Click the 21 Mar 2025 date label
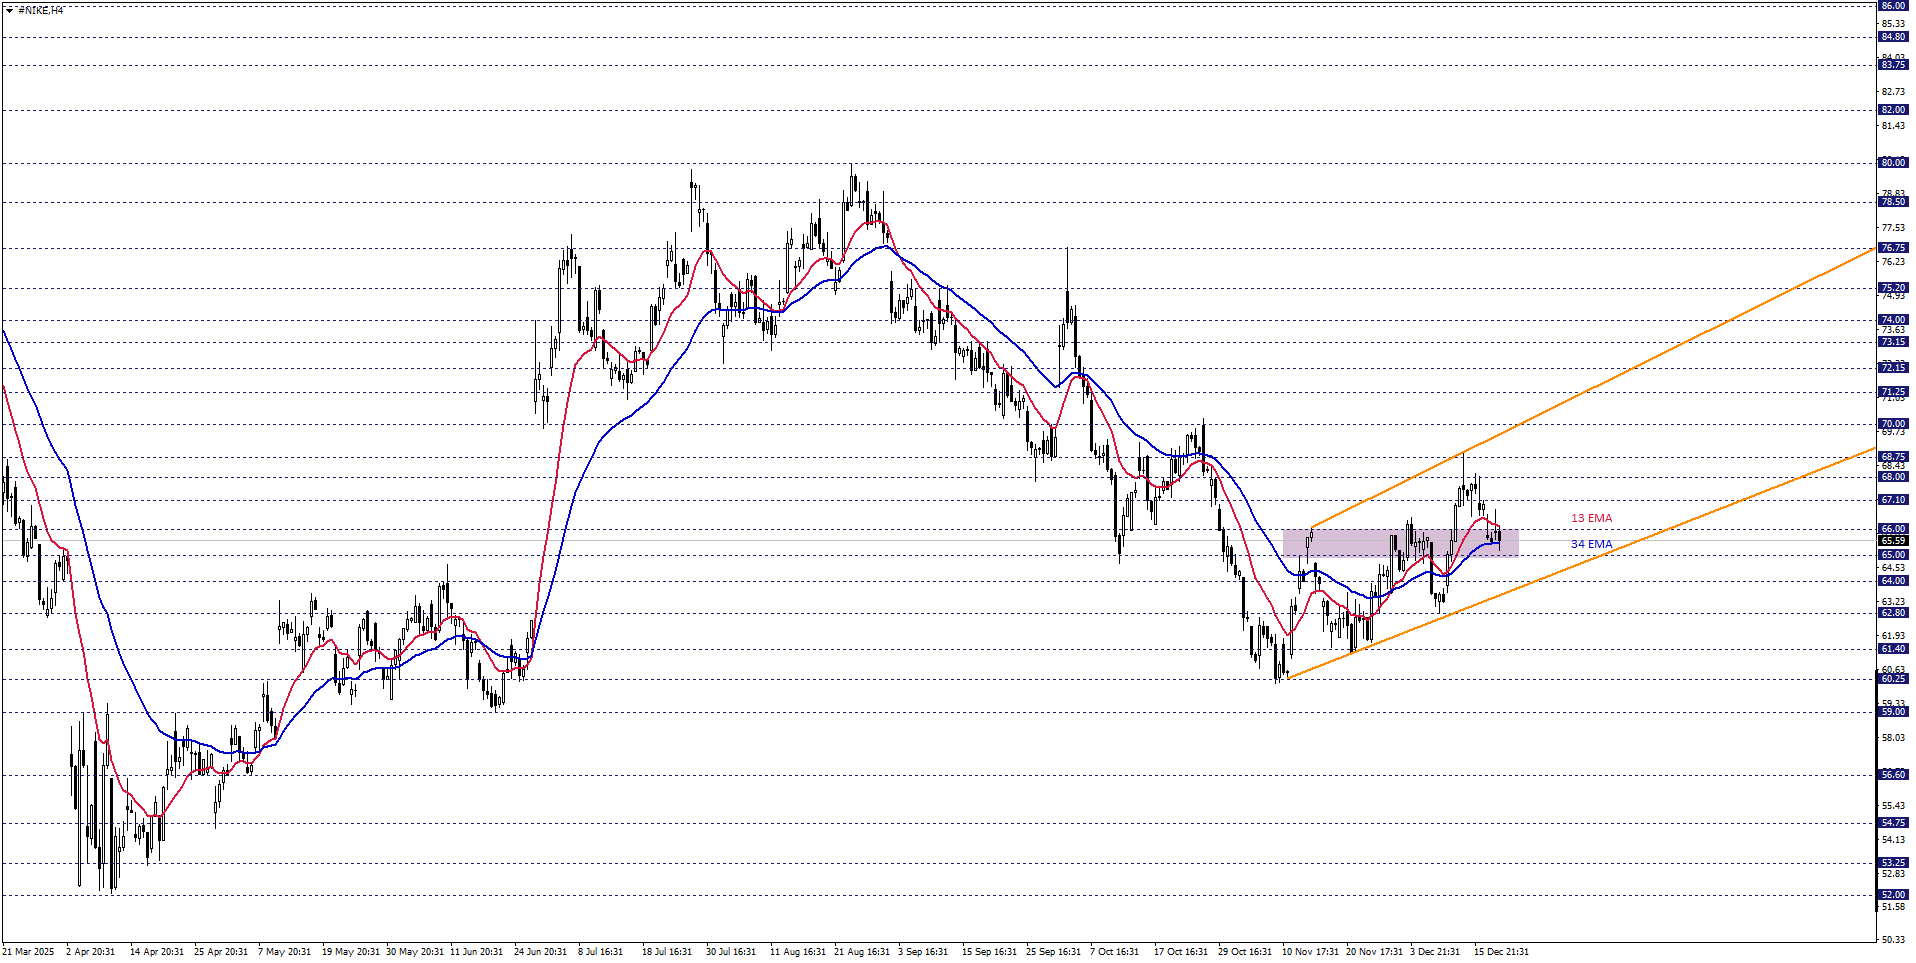Viewport: 1916px width, 963px height. [29, 952]
